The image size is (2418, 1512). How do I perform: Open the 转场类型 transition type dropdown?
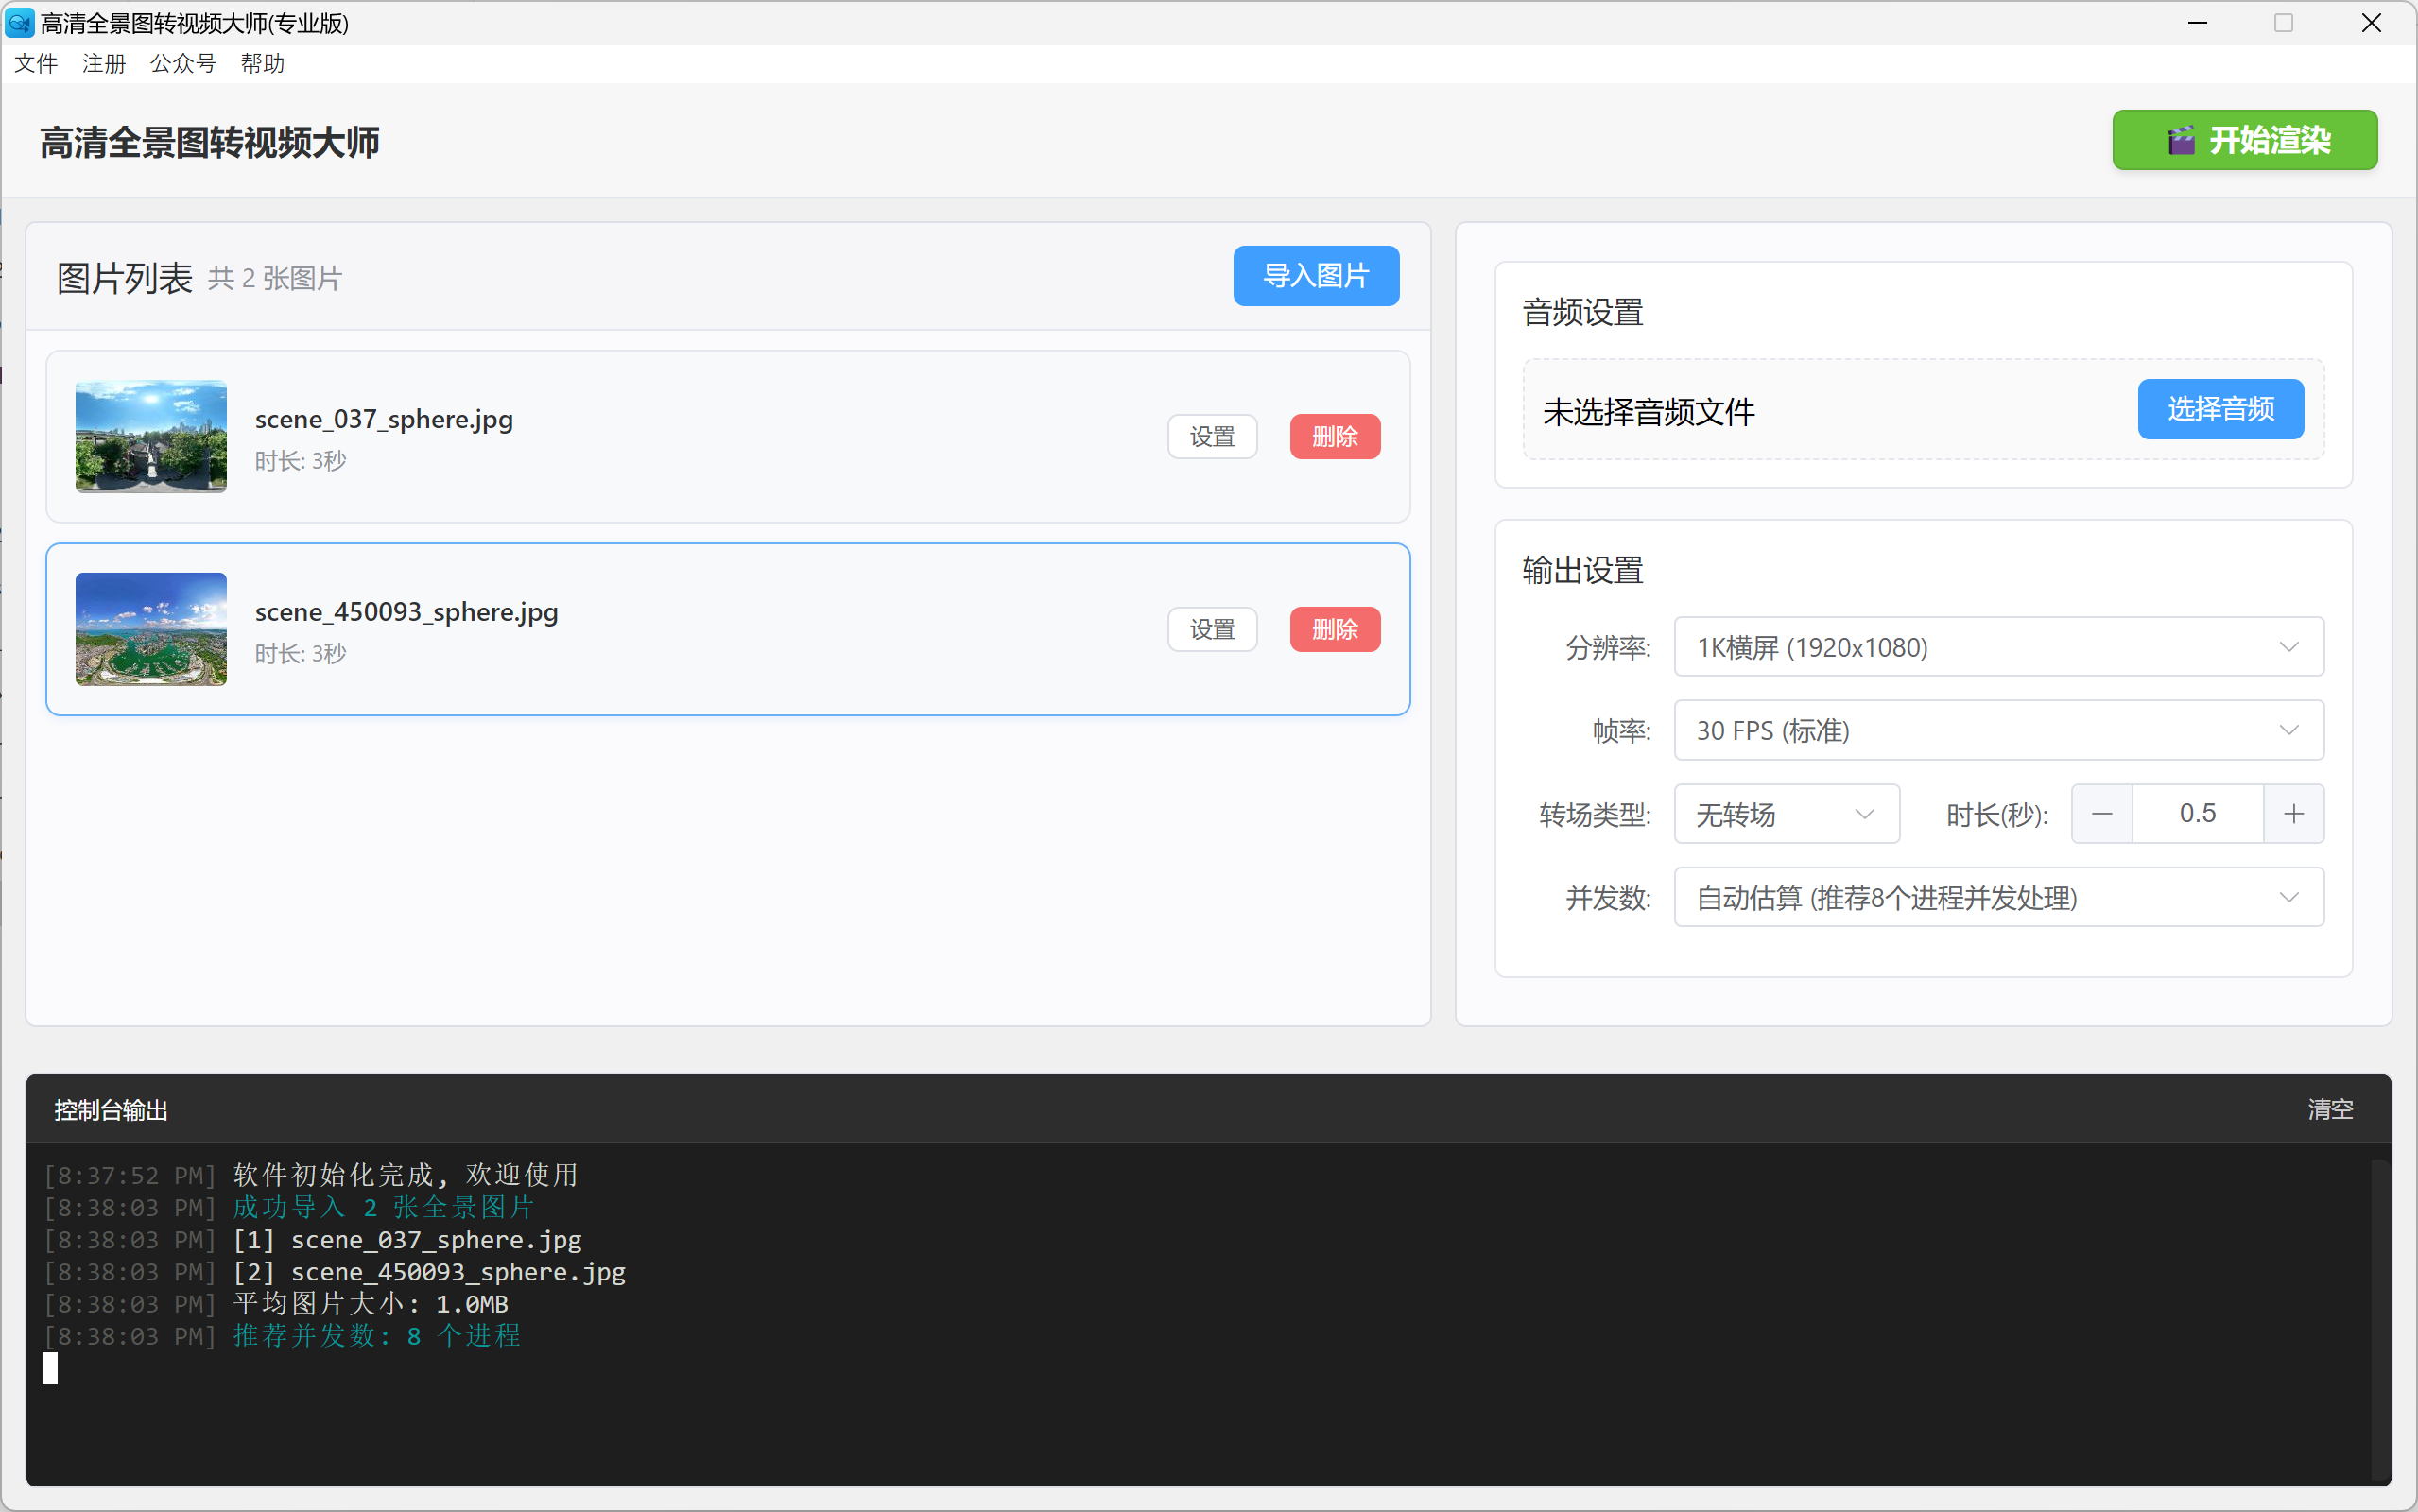tap(1786, 814)
